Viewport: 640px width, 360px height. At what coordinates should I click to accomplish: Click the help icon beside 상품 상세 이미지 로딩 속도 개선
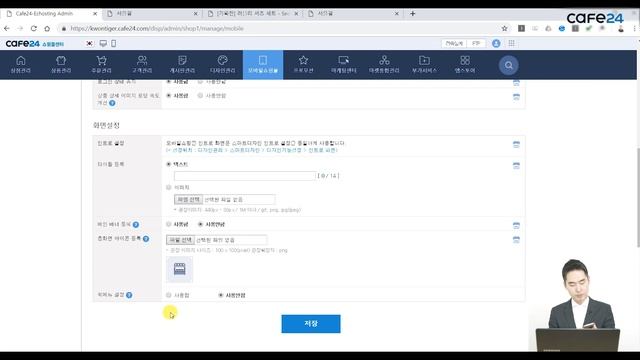(112, 103)
